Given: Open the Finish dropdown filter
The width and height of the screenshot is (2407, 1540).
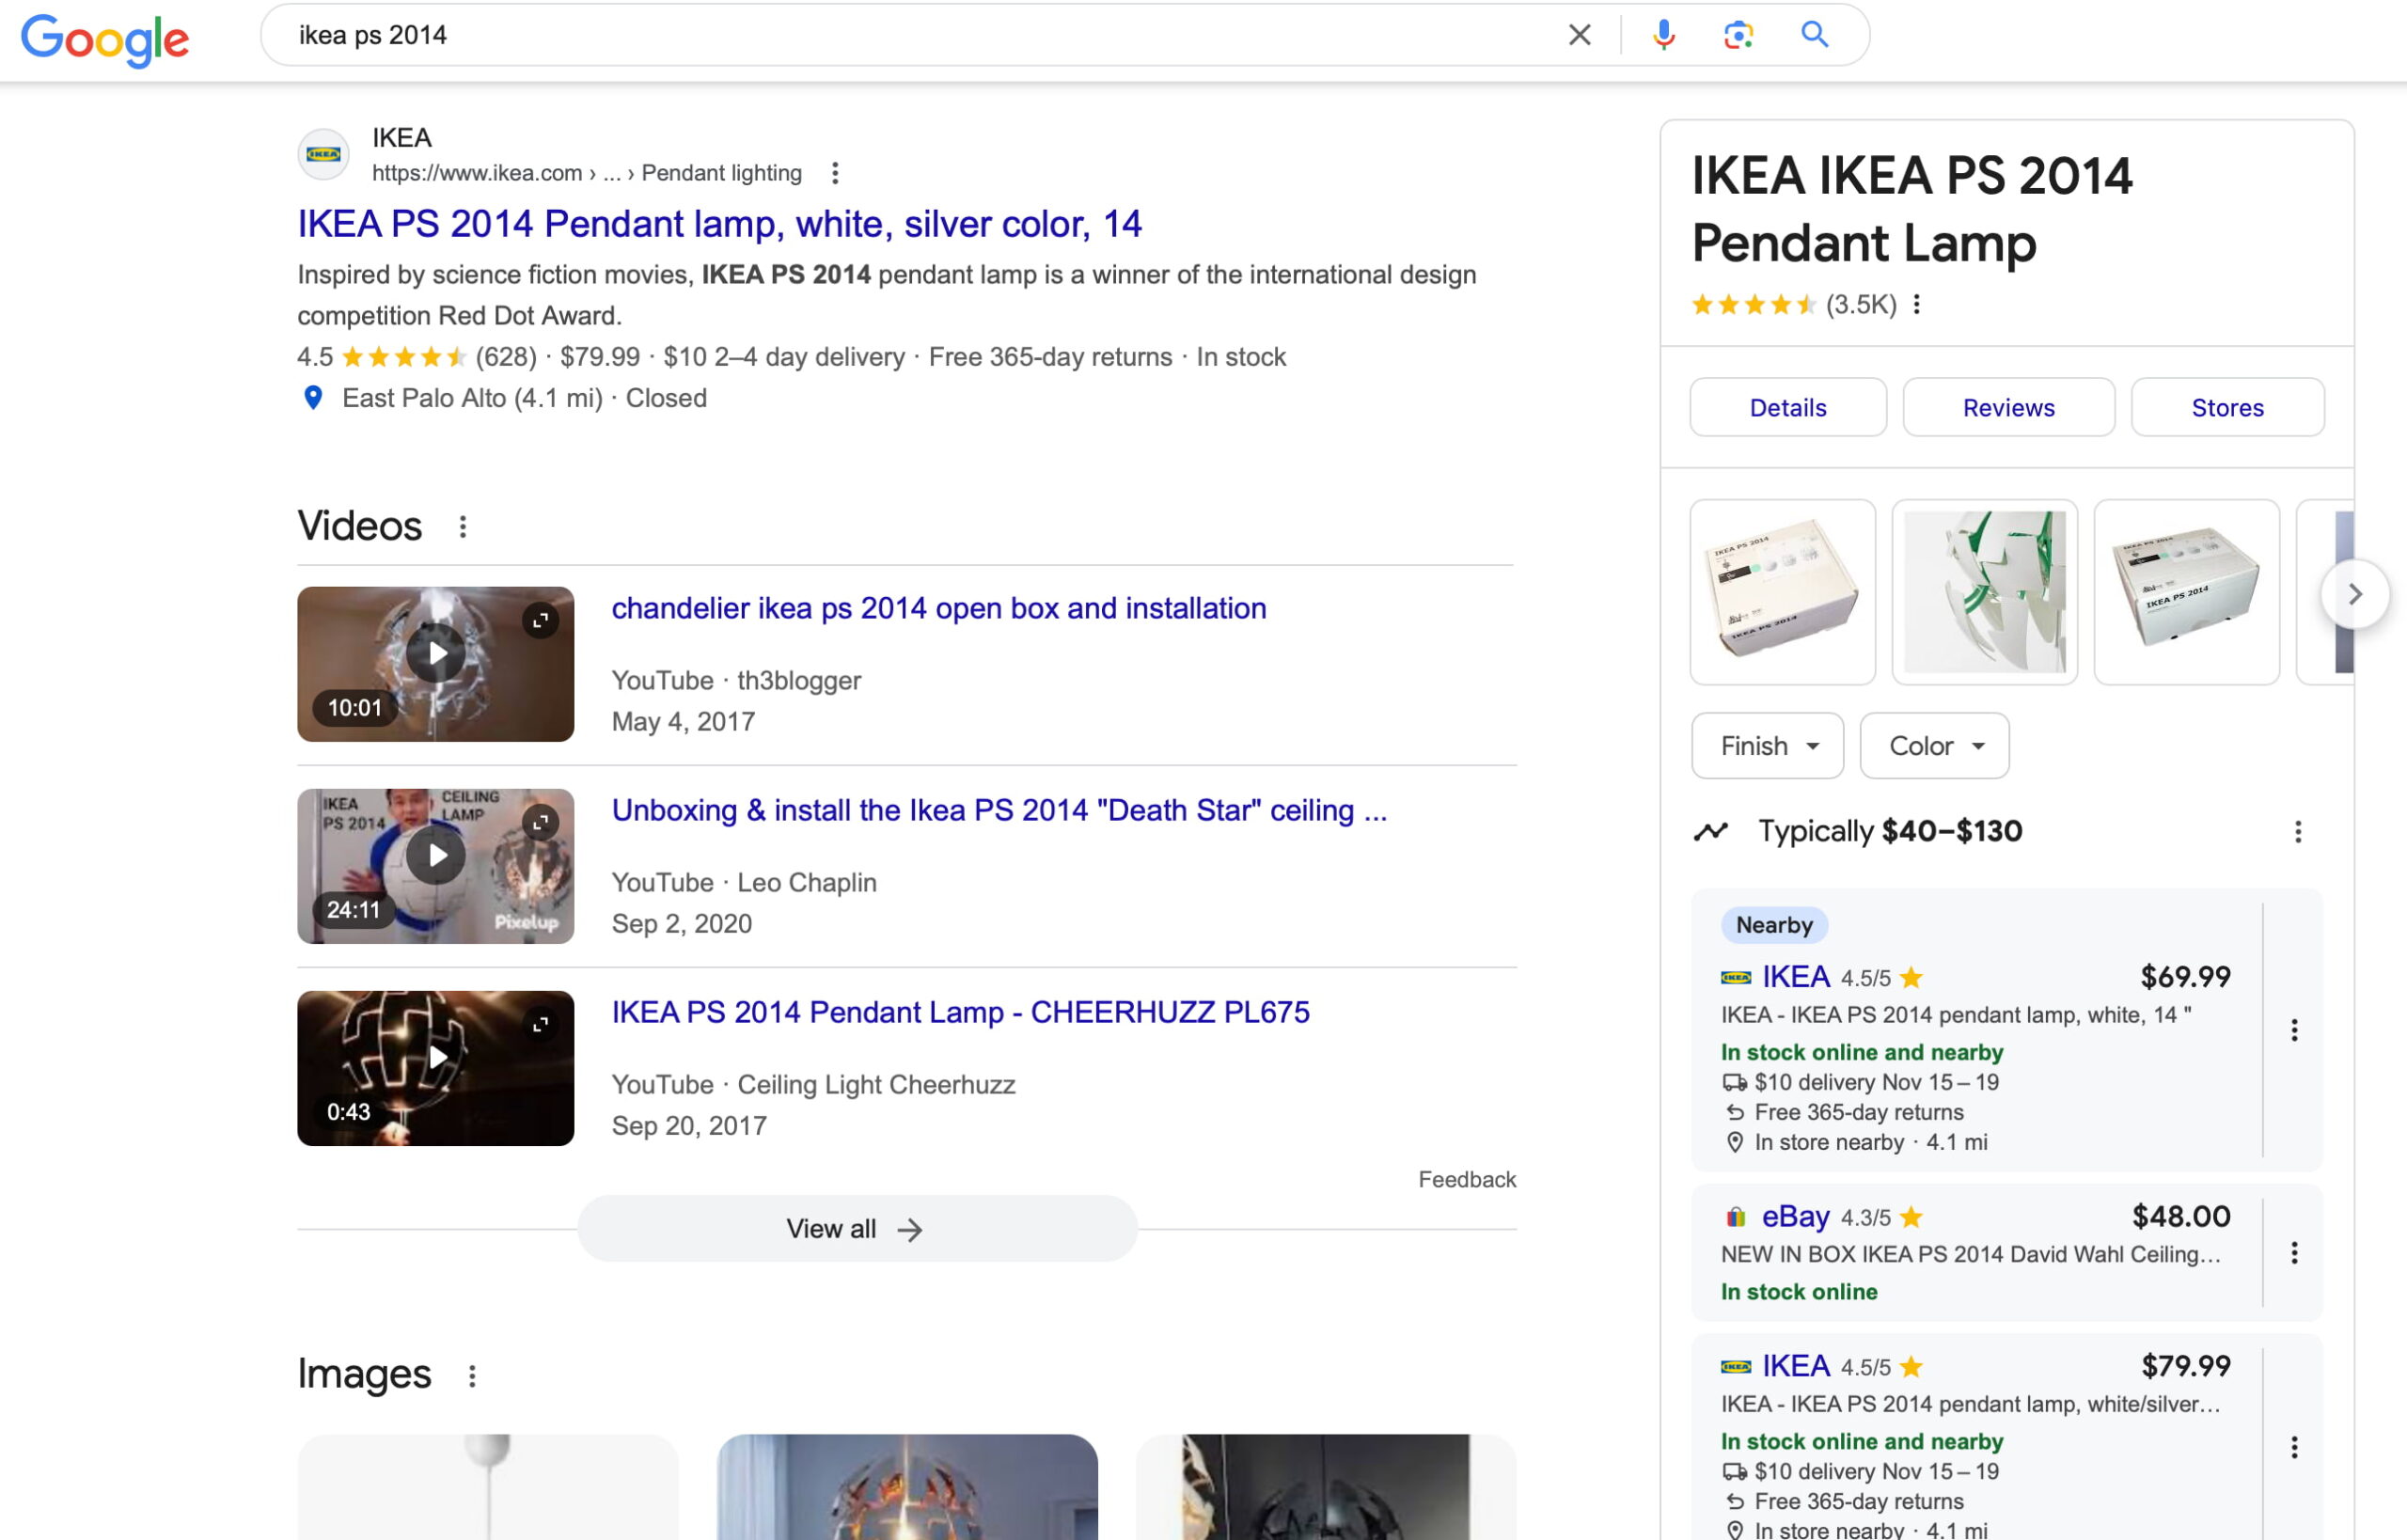Looking at the screenshot, I should point(1767,746).
